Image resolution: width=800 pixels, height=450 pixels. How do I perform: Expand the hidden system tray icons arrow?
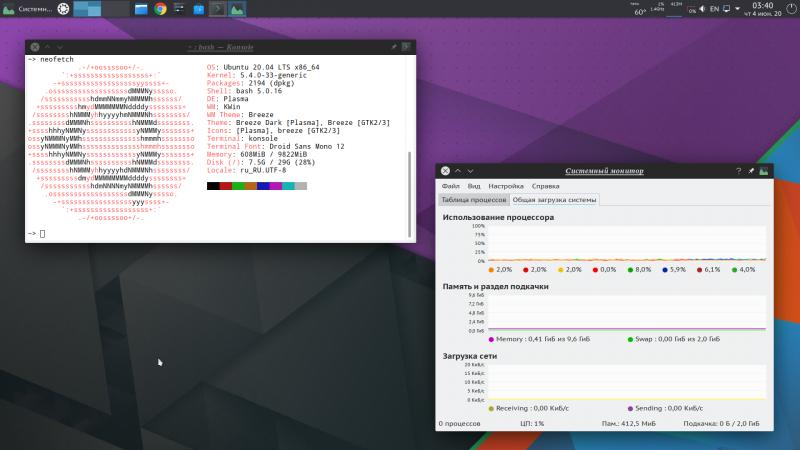738,9
